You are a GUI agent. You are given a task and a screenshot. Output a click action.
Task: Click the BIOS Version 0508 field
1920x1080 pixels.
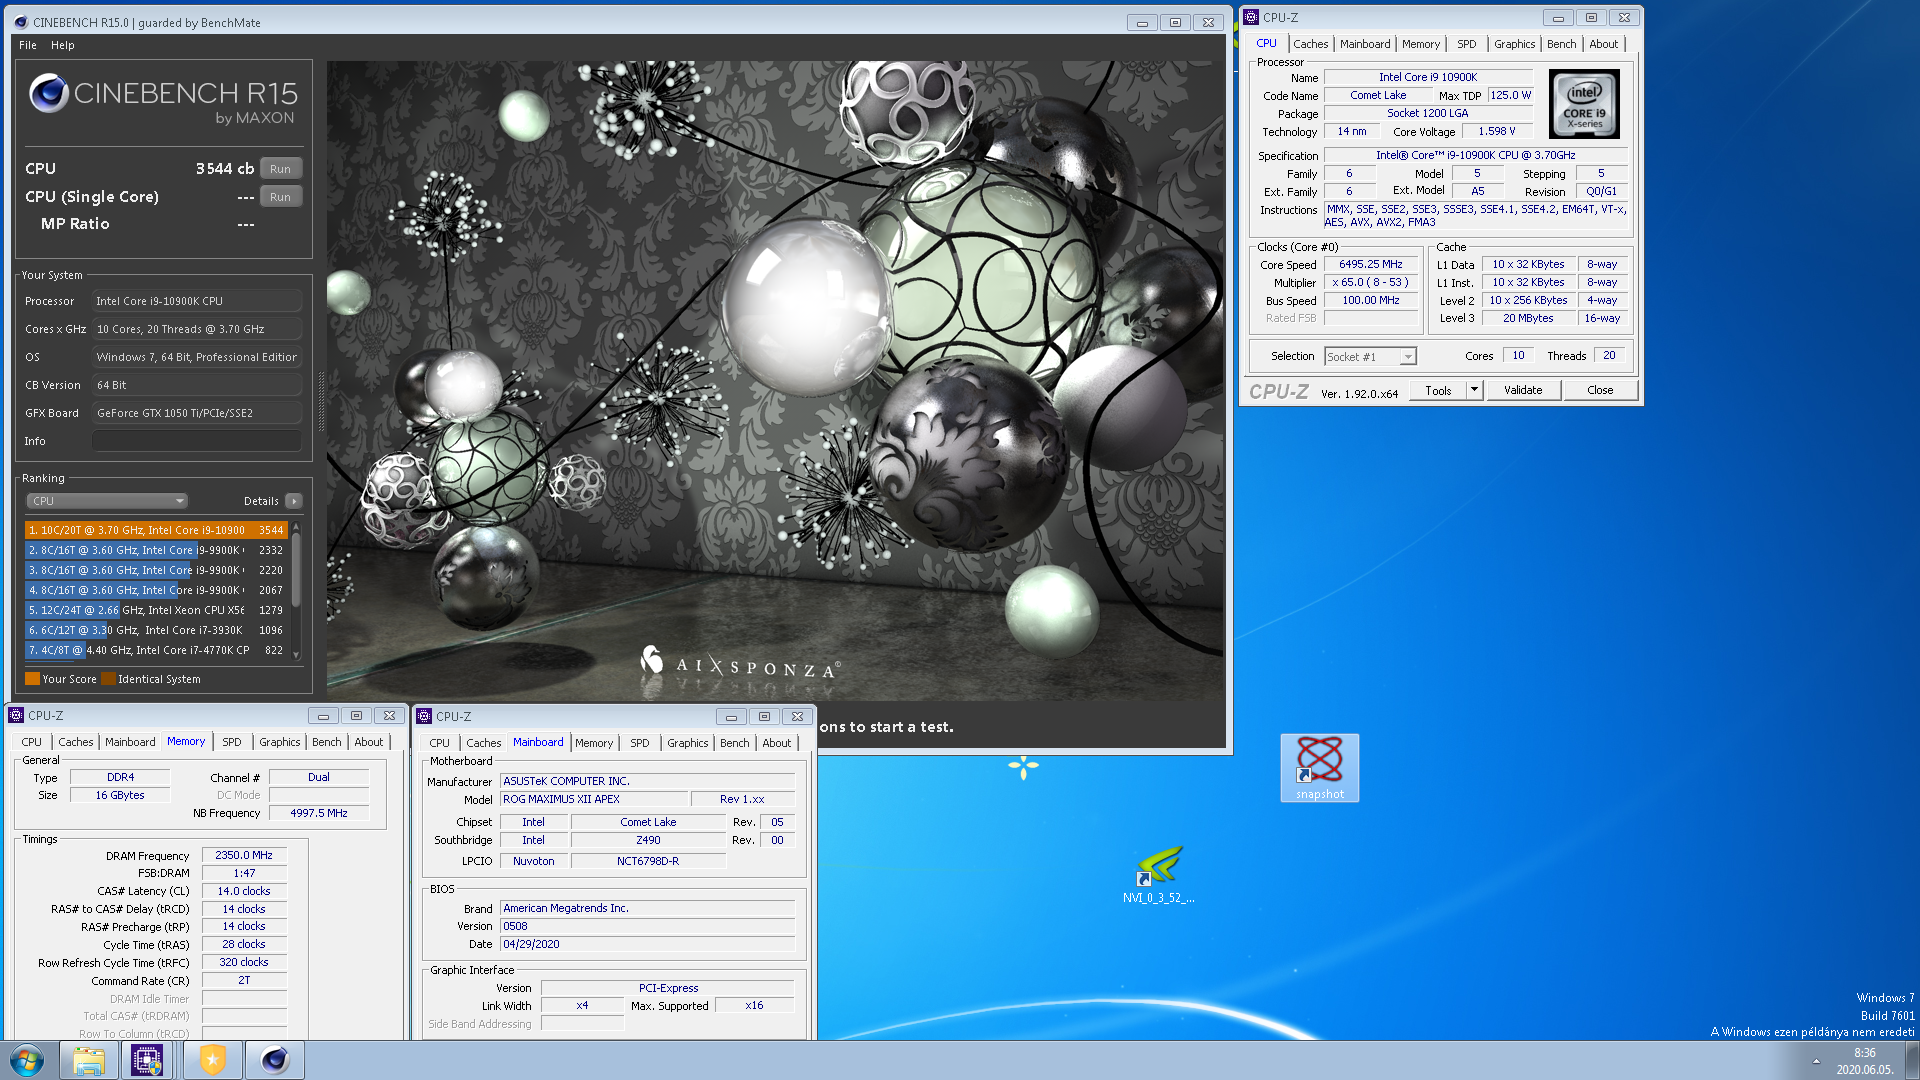(x=648, y=926)
